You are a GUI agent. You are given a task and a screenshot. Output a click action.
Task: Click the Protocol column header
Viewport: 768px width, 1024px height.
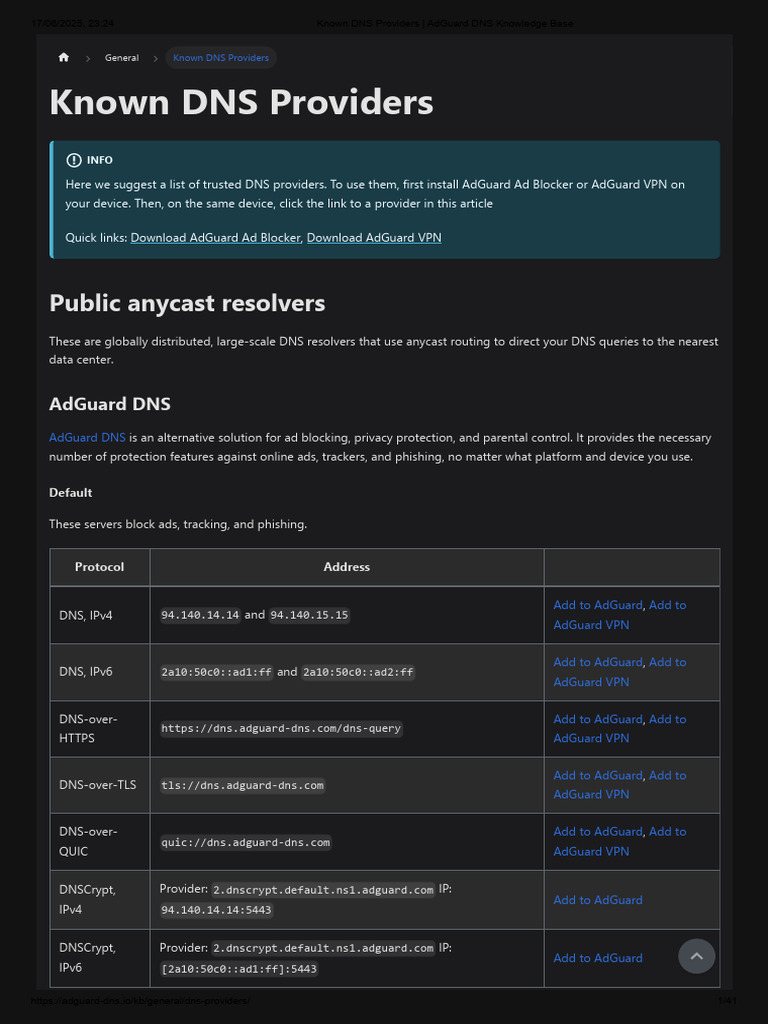click(x=99, y=567)
